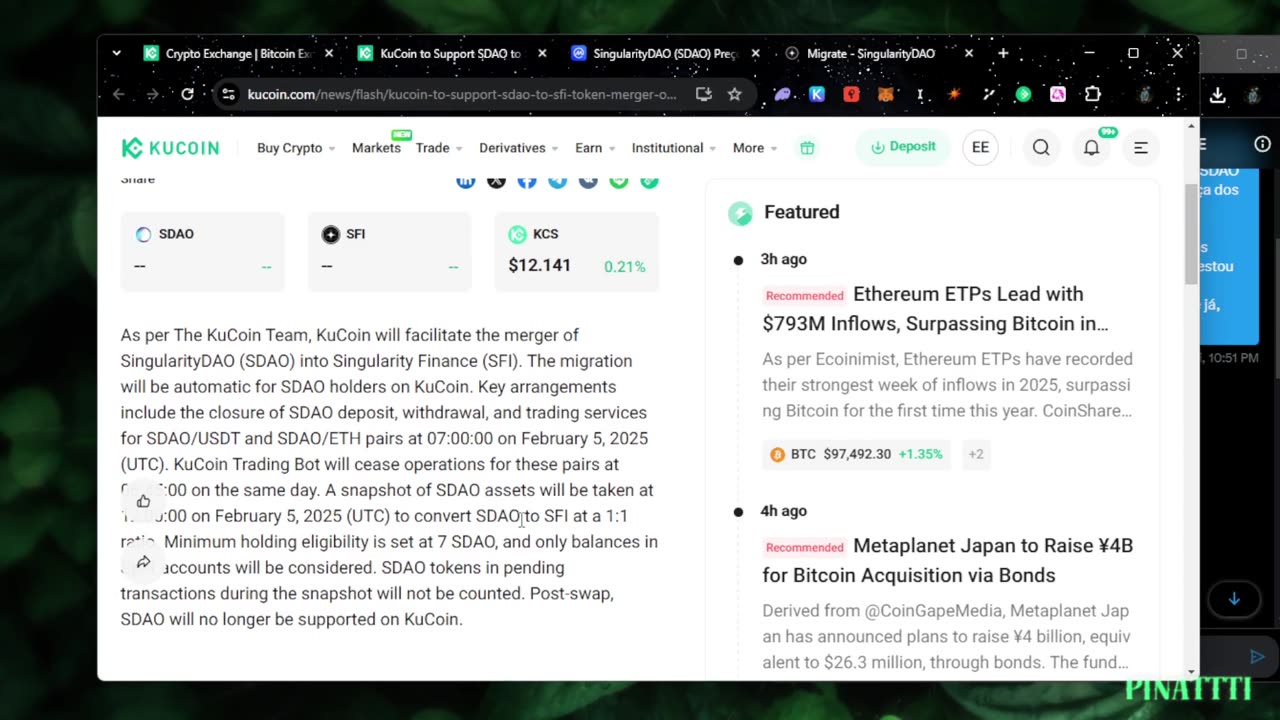1280x720 pixels.
Task: Click scroll-down arrow button in background chat
Action: pos(1234,599)
